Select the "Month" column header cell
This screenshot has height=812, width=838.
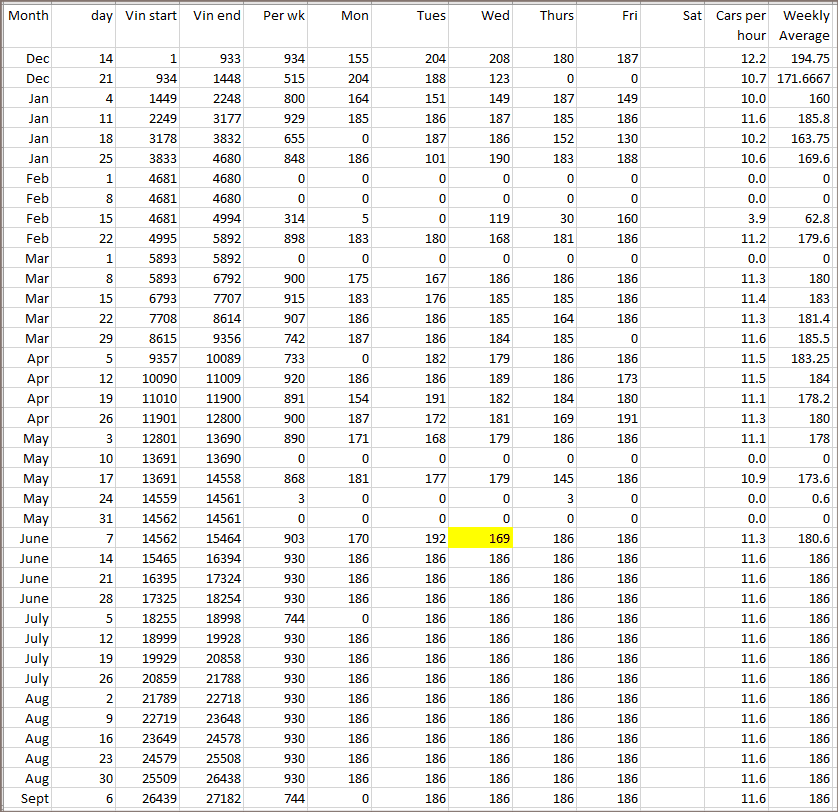pos(27,17)
